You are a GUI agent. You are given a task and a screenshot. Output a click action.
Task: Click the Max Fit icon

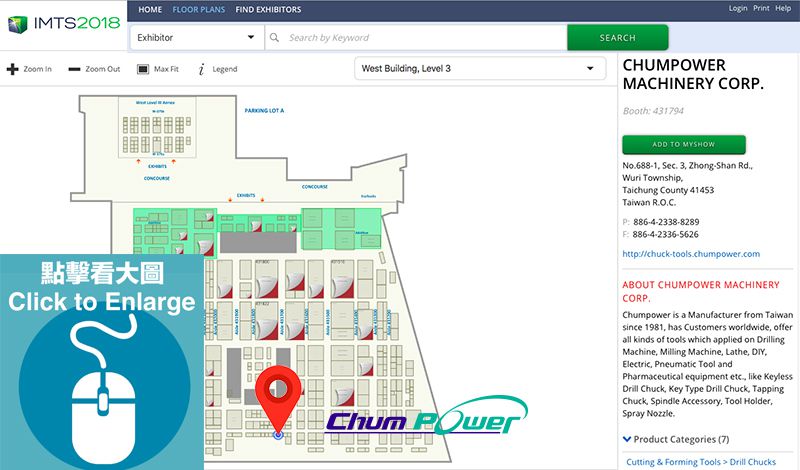(143, 69)
